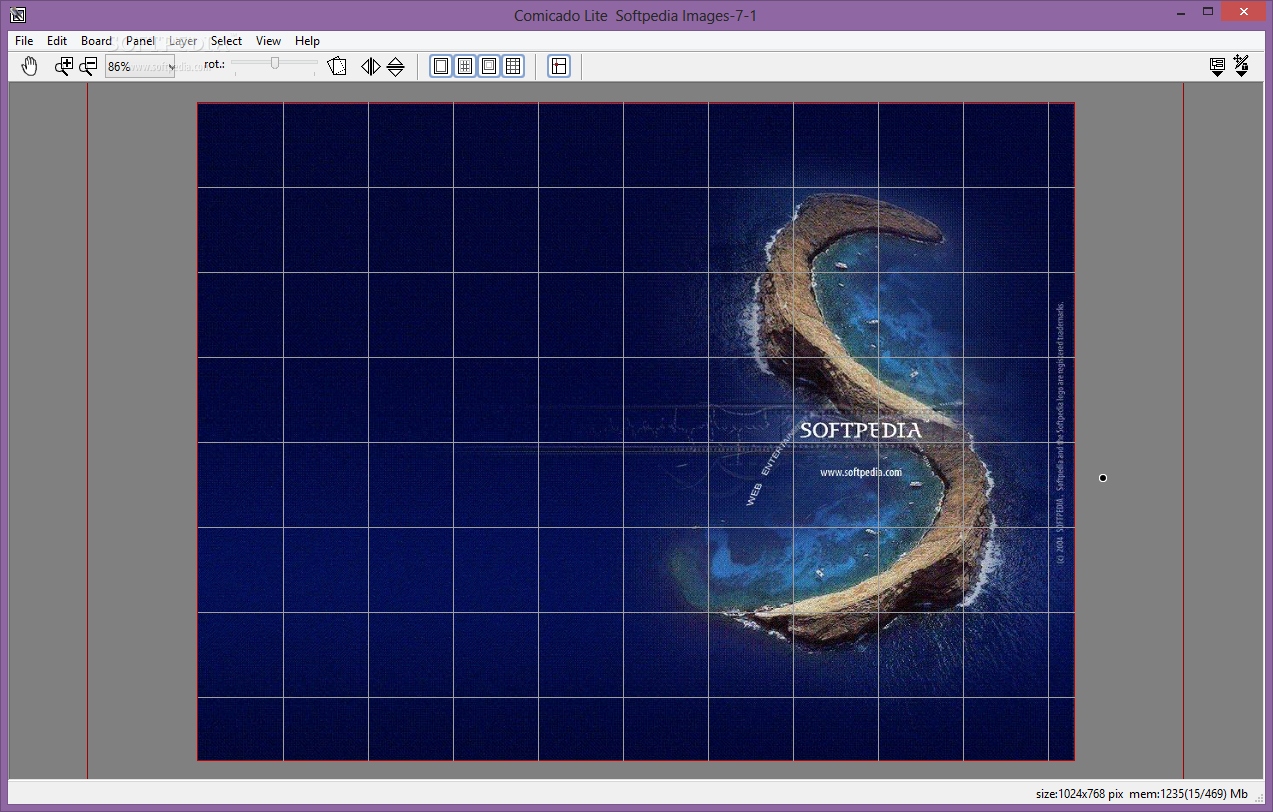
Task: Open the Edit menu
Action: point(57,41)
